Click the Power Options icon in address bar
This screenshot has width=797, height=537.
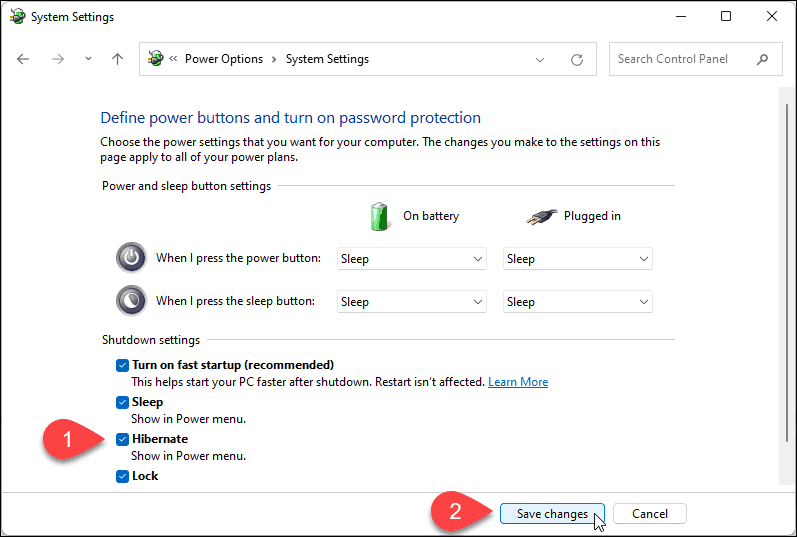[x=156, y=58]
